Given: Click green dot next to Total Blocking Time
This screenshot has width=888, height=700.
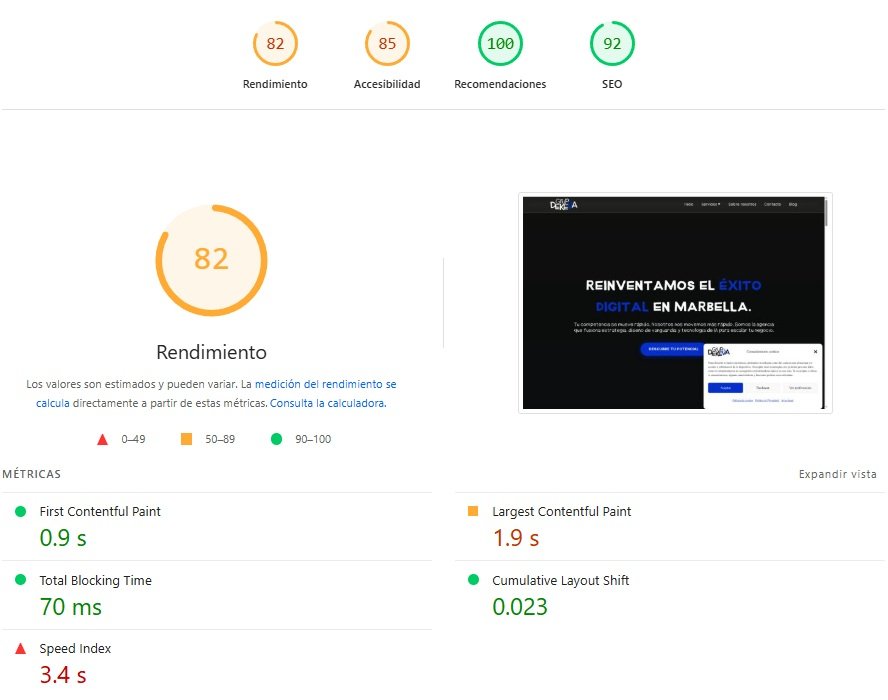Looking at the screenshot, I should point(20,580).
